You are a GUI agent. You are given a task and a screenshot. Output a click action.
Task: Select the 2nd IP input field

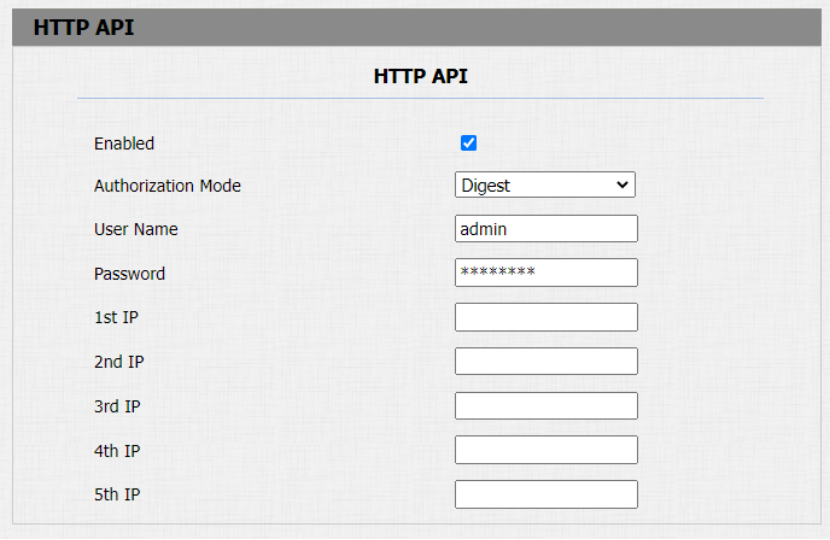coord(546,361)
